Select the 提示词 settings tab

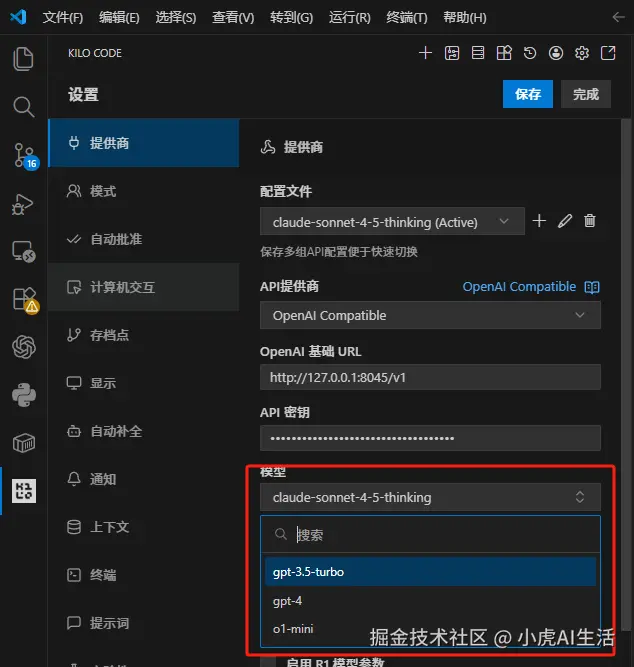point(144,623)
